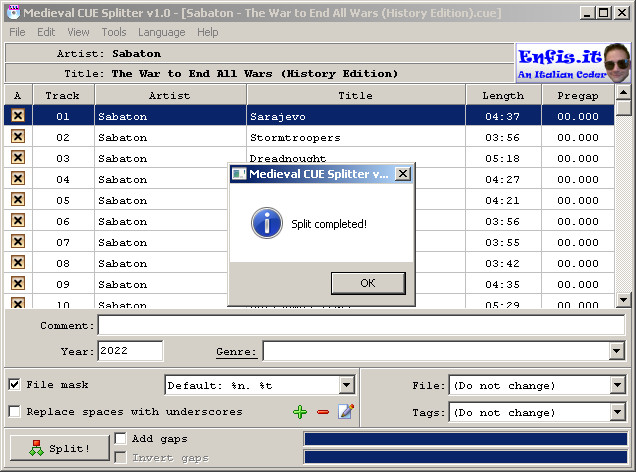Screen dimensions: 636x472
Task: Uncheck the track 06 checkbox
Action: coord(17,221)
